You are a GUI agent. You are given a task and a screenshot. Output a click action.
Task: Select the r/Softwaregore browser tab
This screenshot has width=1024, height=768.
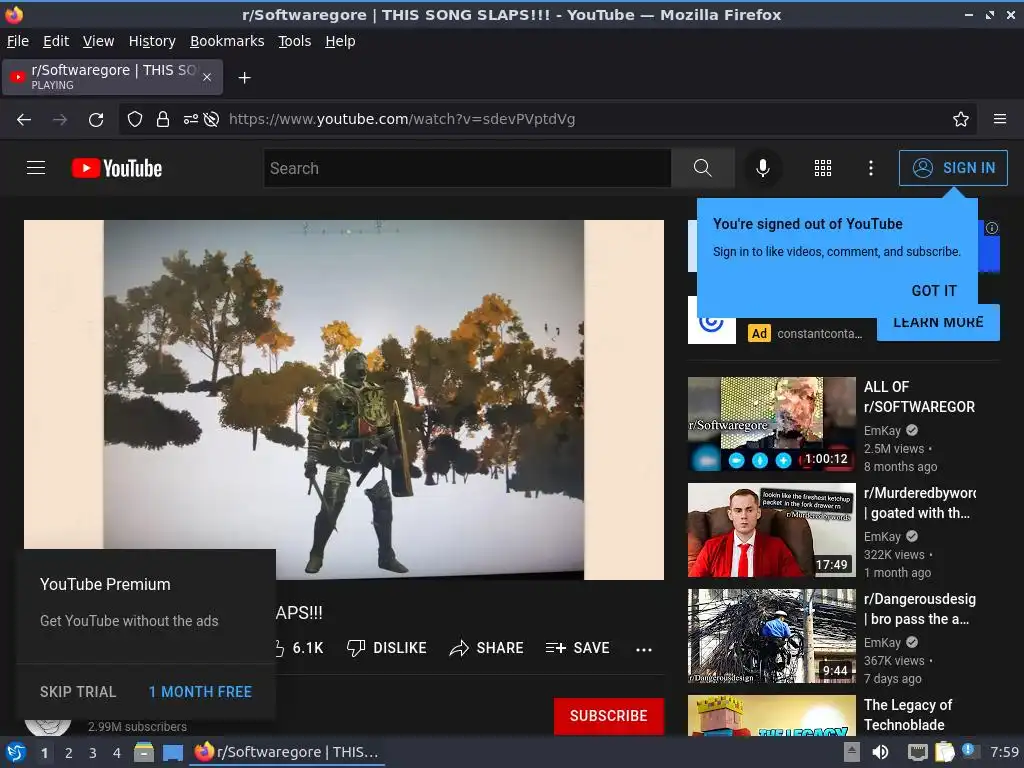pos(113,77)
